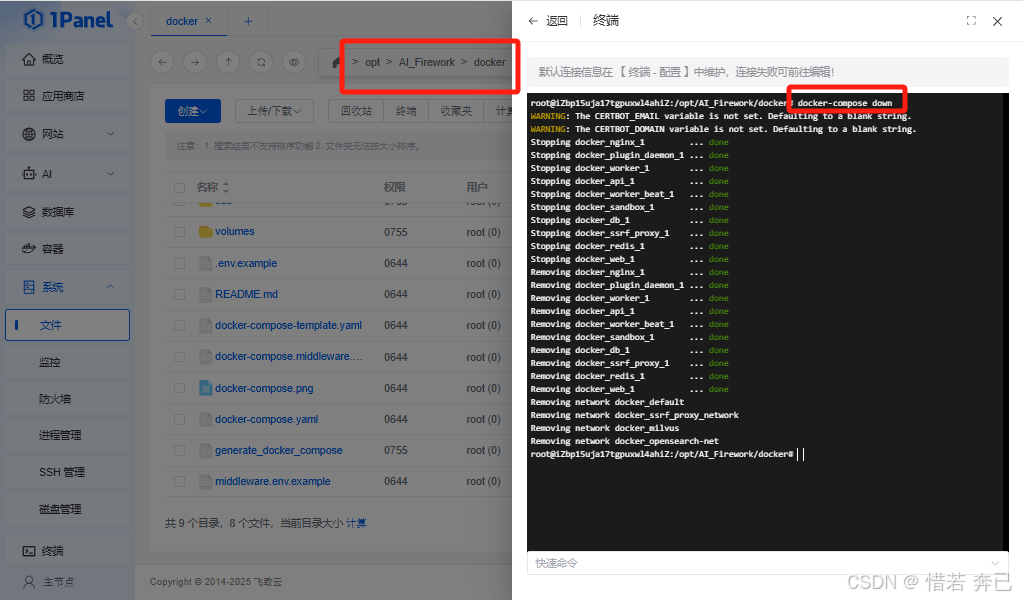This screenshot has width=1023, height=600.
Task: Go back in file manager
Action: pyautogui.click(x=162, y=62)
